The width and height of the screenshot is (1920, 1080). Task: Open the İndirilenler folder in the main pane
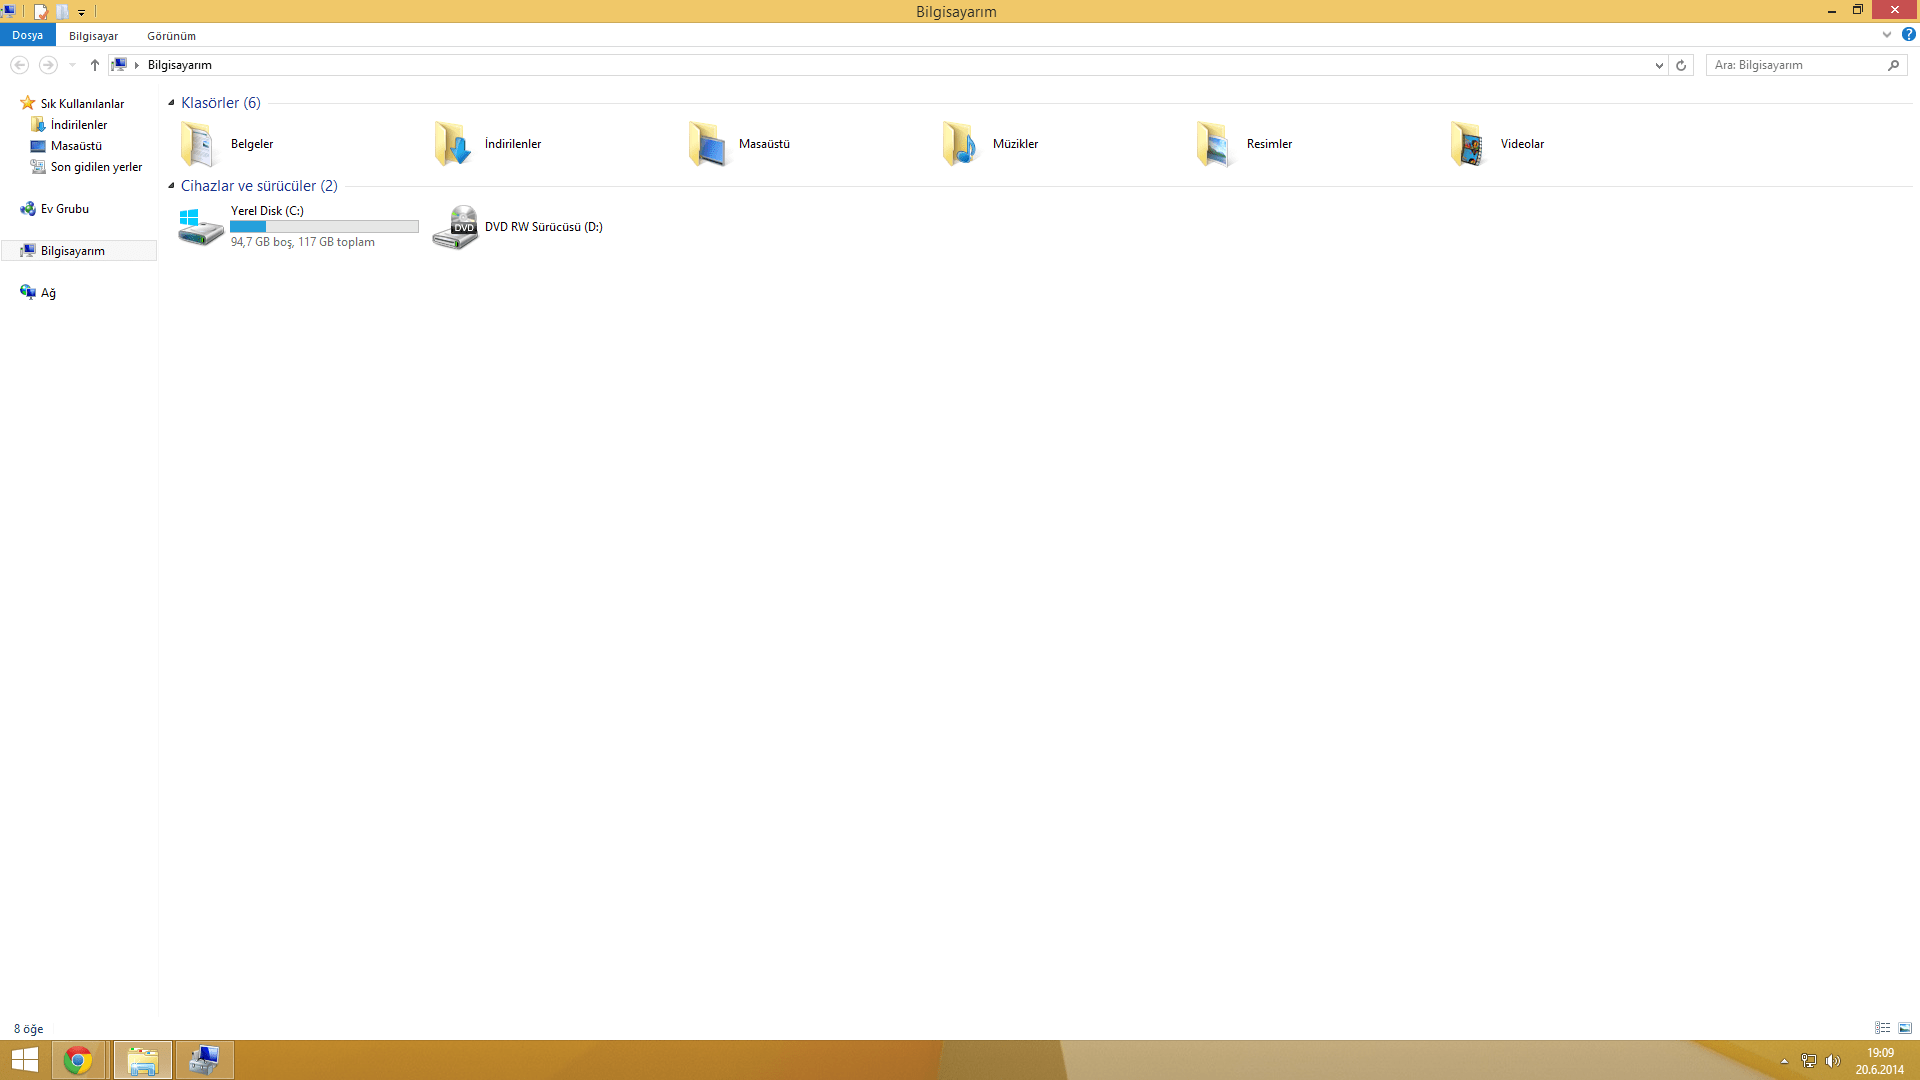point(453,144)
